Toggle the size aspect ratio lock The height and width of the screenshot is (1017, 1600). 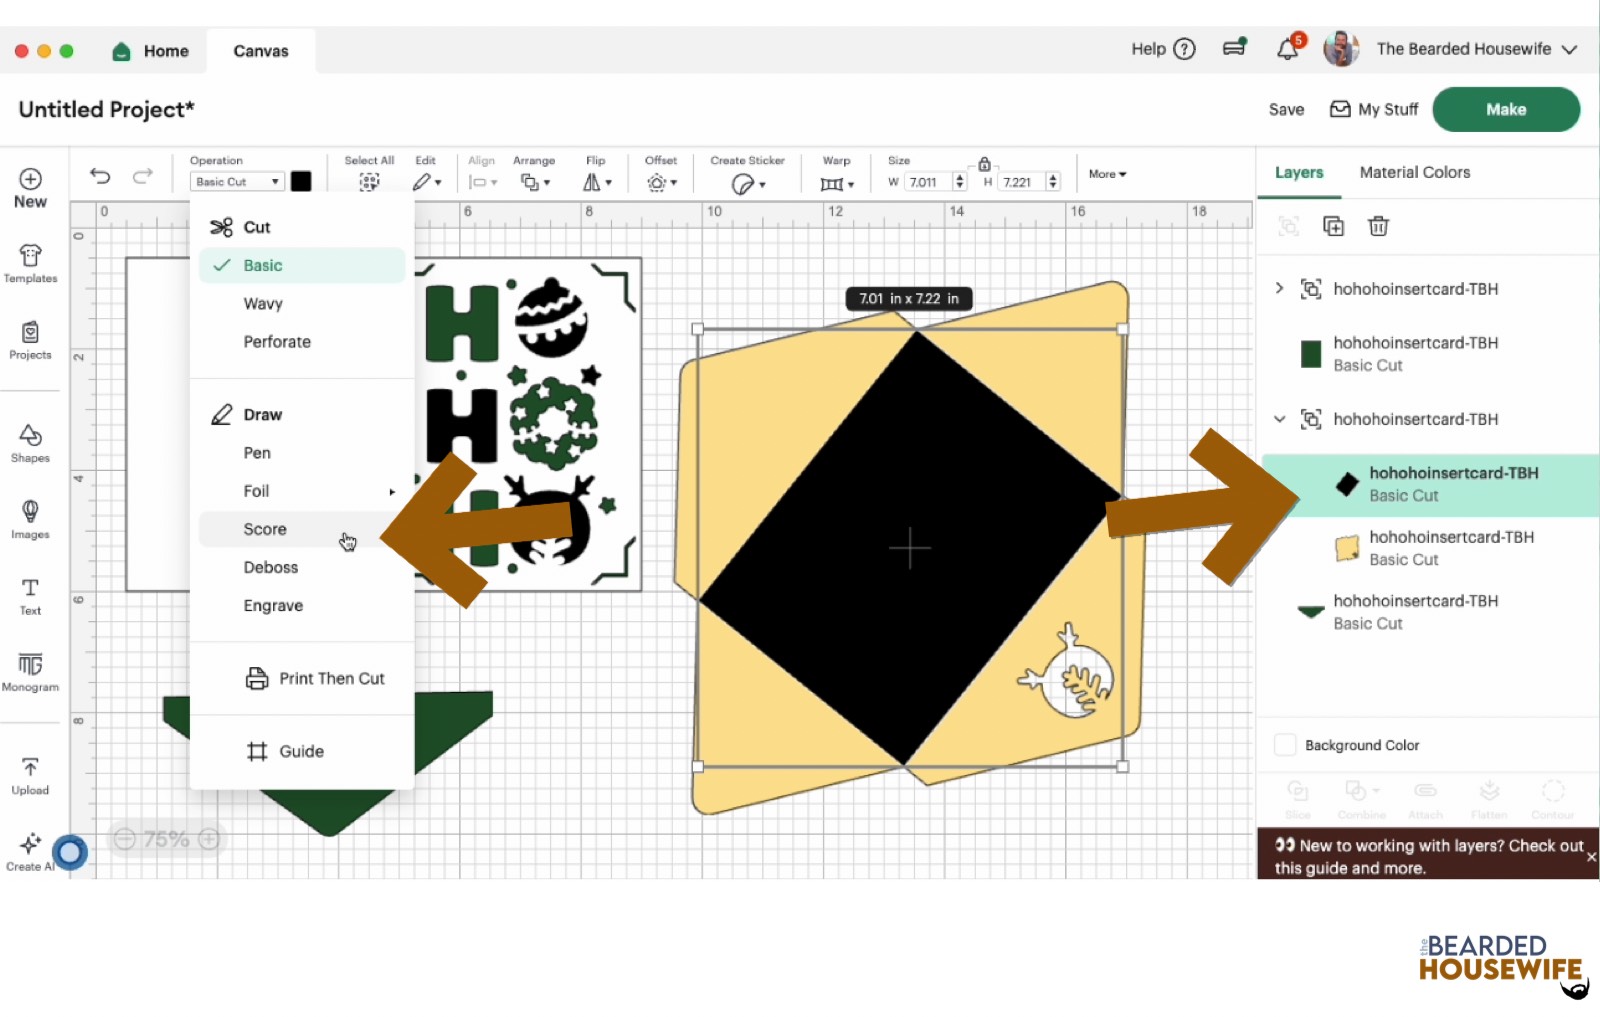pos(984,164)
